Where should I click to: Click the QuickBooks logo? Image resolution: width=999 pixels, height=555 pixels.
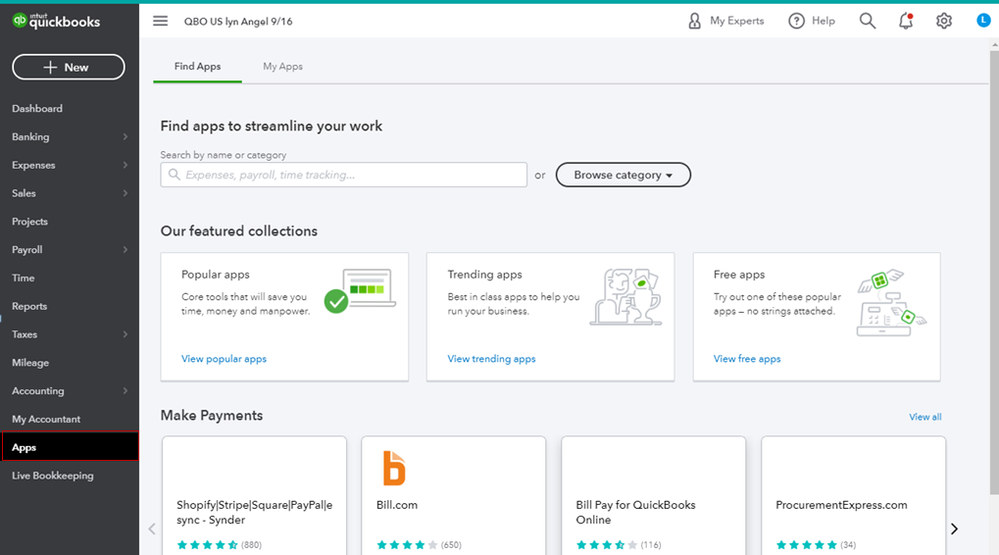click(56, 21)
